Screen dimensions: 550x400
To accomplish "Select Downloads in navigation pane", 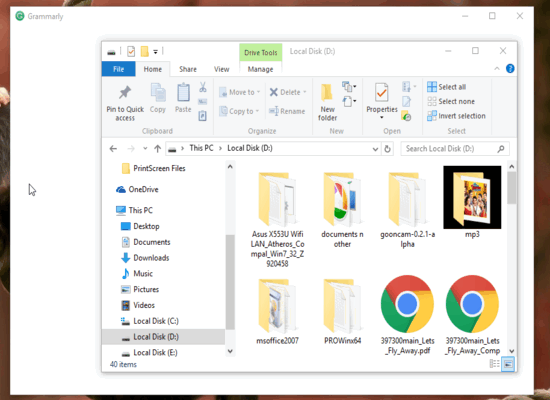I will (x=145, y=258).
